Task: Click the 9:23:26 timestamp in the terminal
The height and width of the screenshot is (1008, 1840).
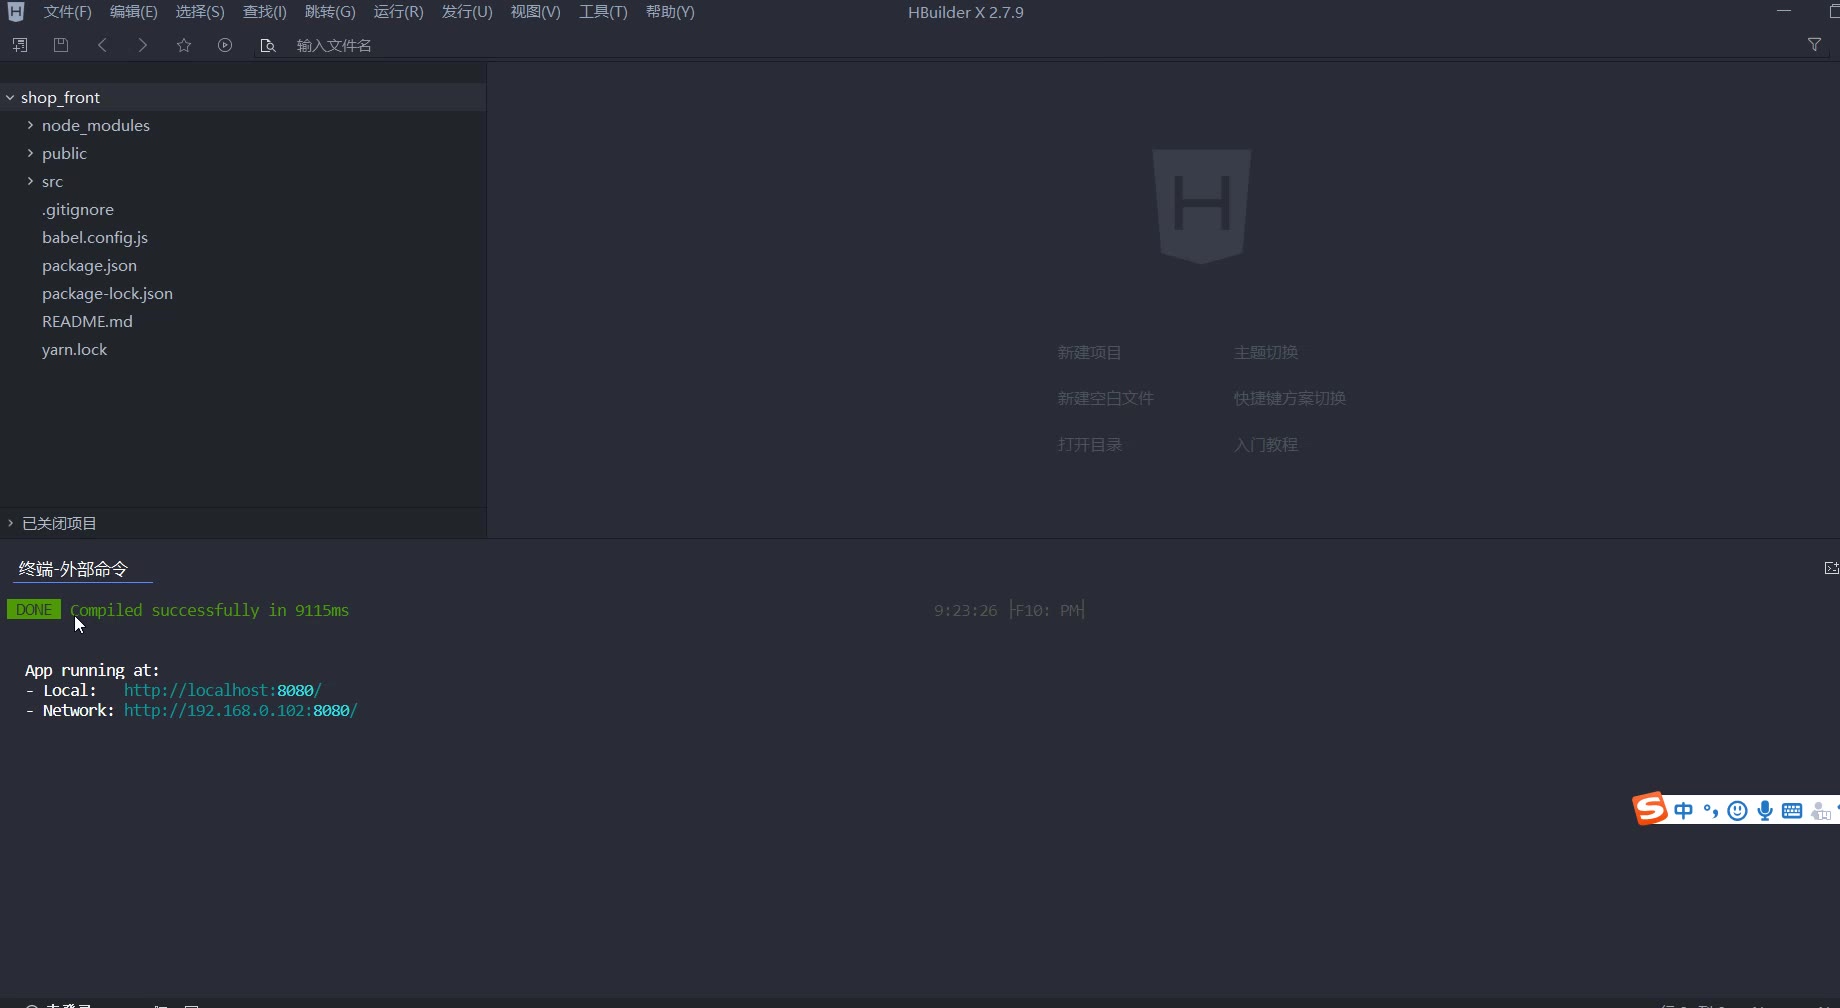Action: click(965, 610)
